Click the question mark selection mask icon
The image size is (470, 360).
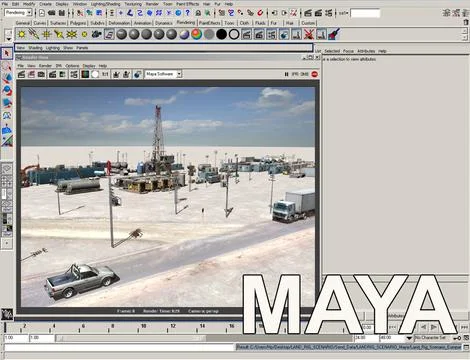click(x=188, y=13)
